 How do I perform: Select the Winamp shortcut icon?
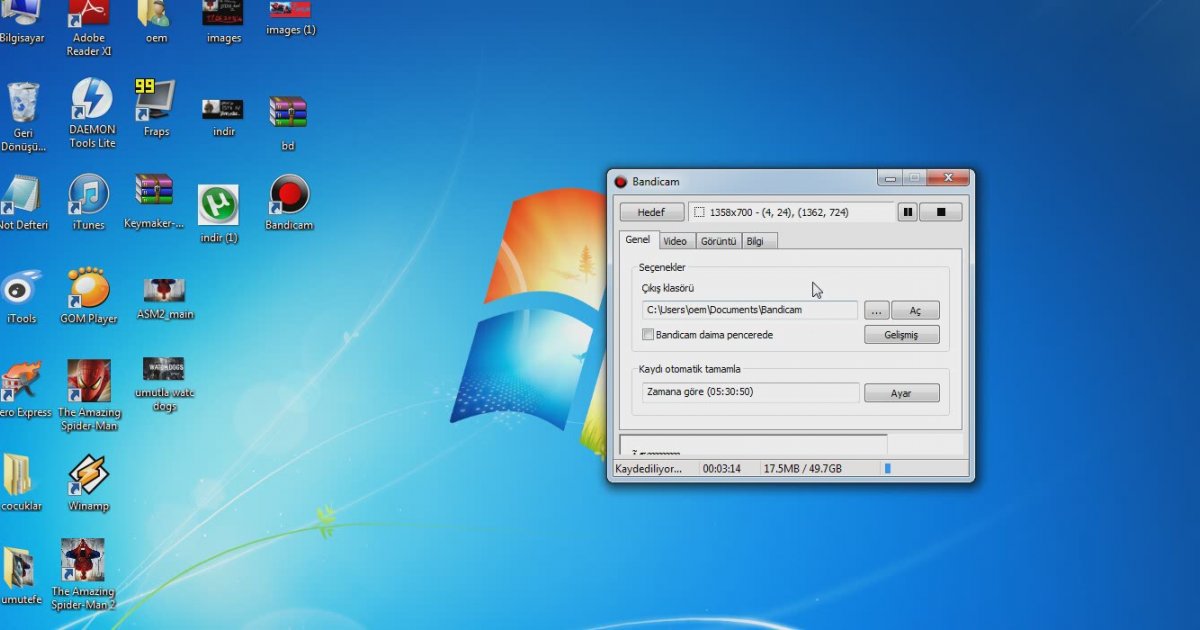point(88,483)
